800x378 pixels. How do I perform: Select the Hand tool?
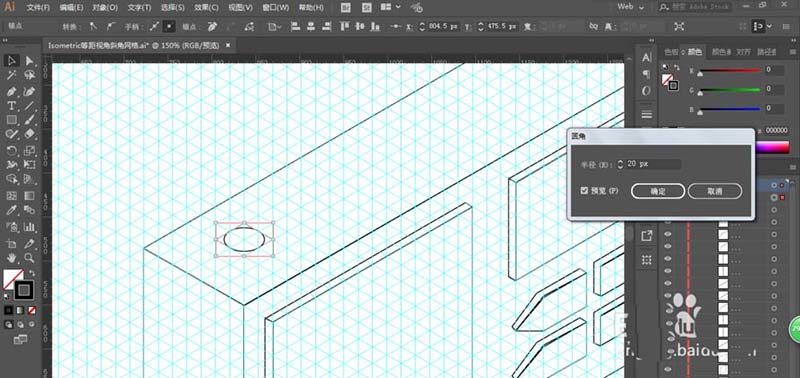(11, 258)
